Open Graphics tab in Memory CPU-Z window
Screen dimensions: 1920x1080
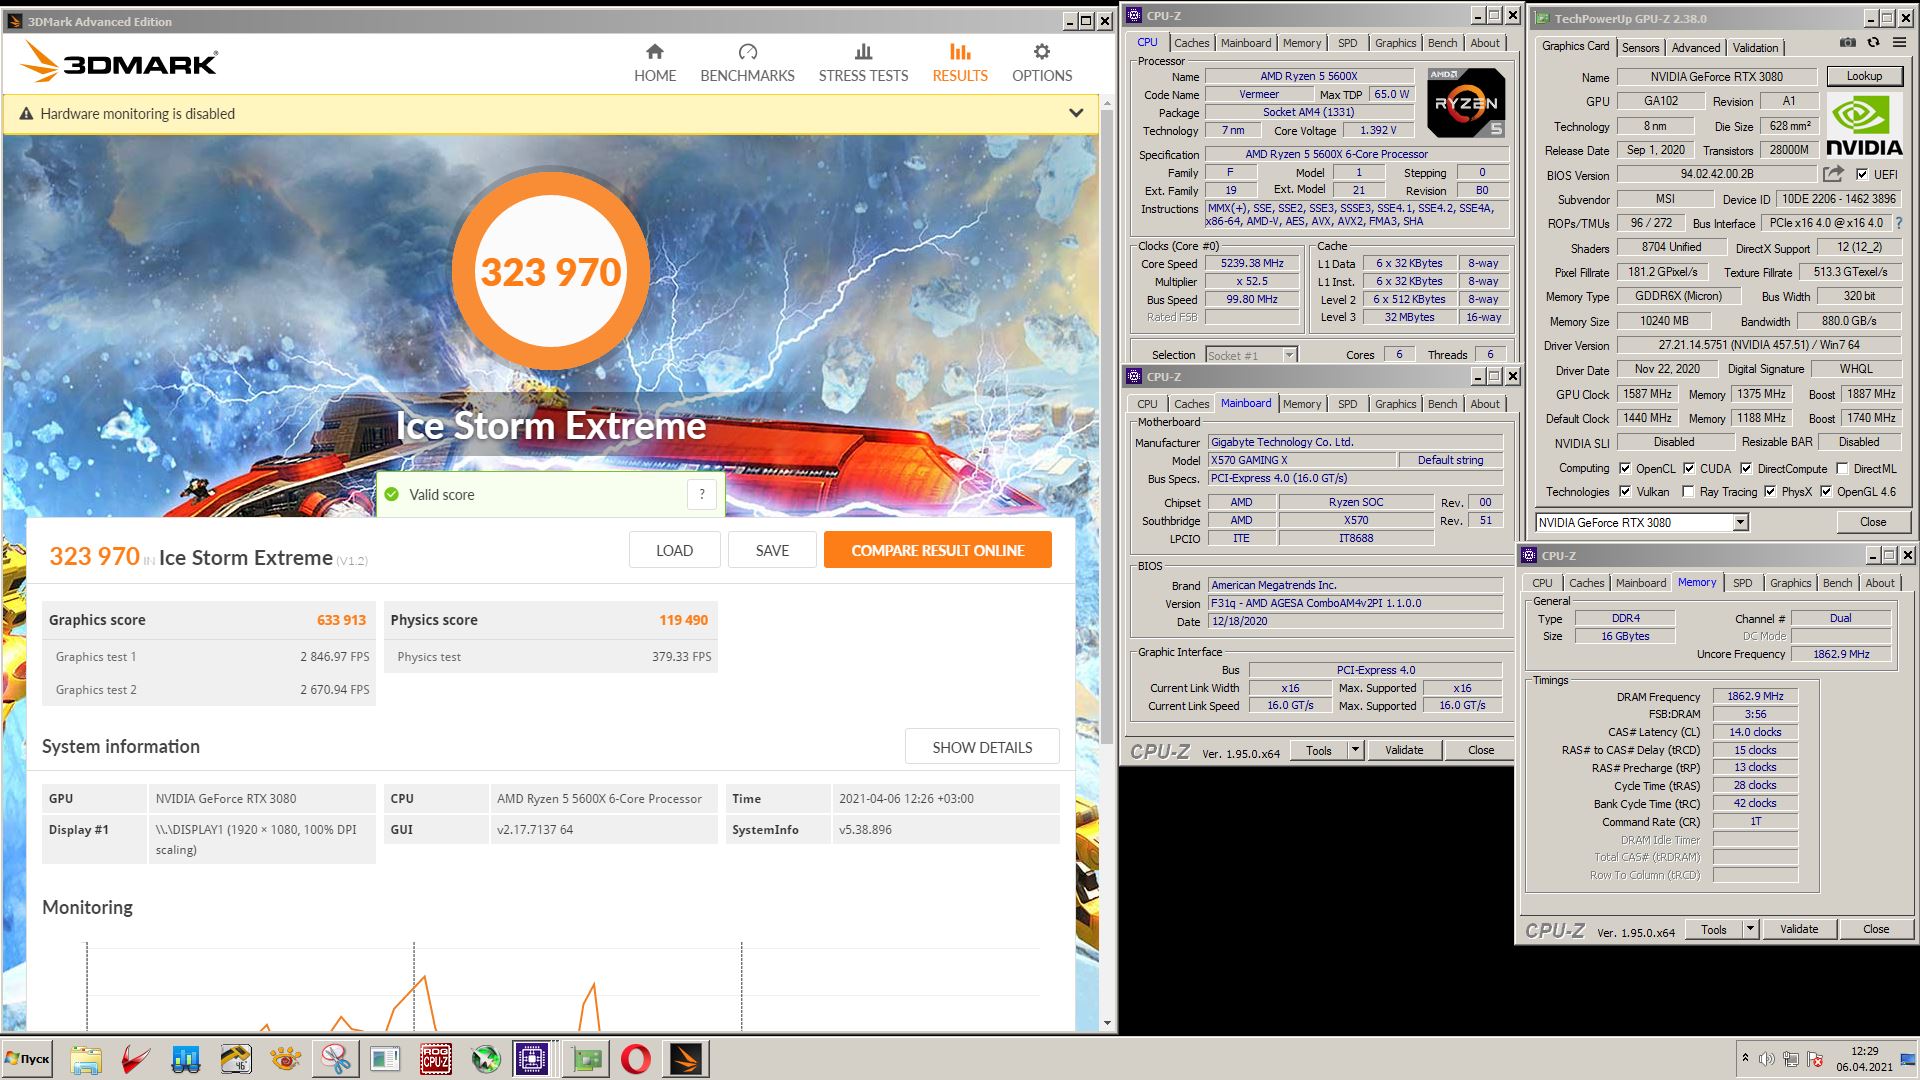[1790, 583]
